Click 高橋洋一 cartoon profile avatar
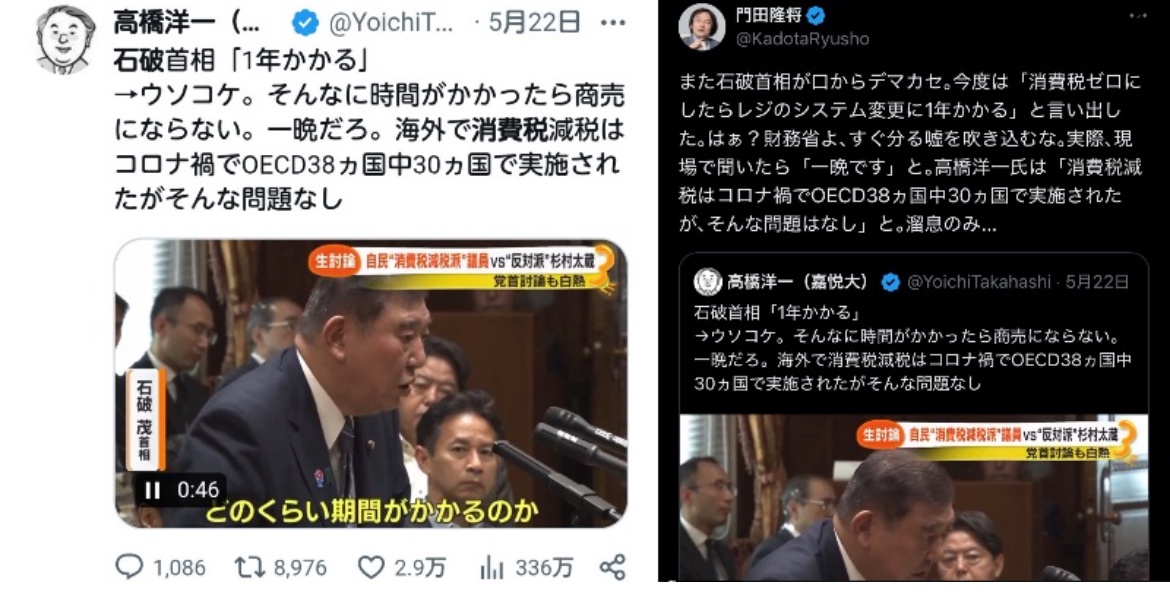Screen dimensions: 1170x593 click(66, 40)
